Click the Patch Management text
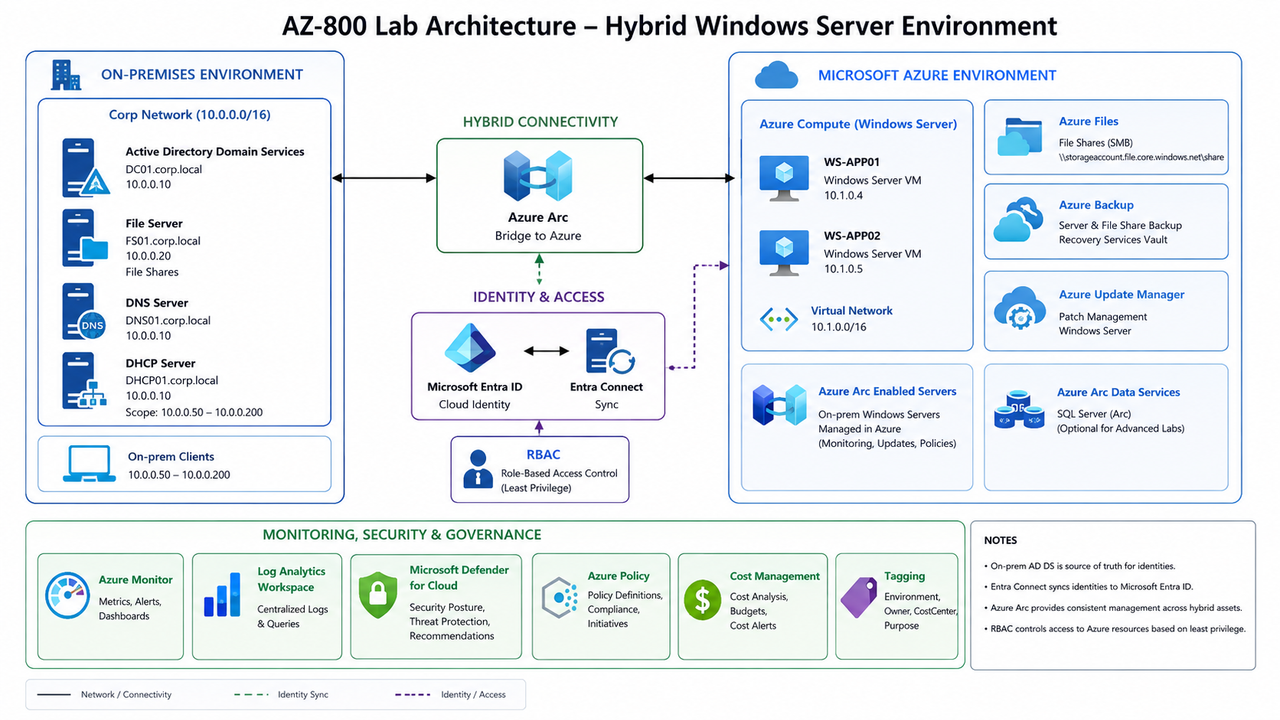The width and height of the screenshot is (1280, 720). 1103,317
